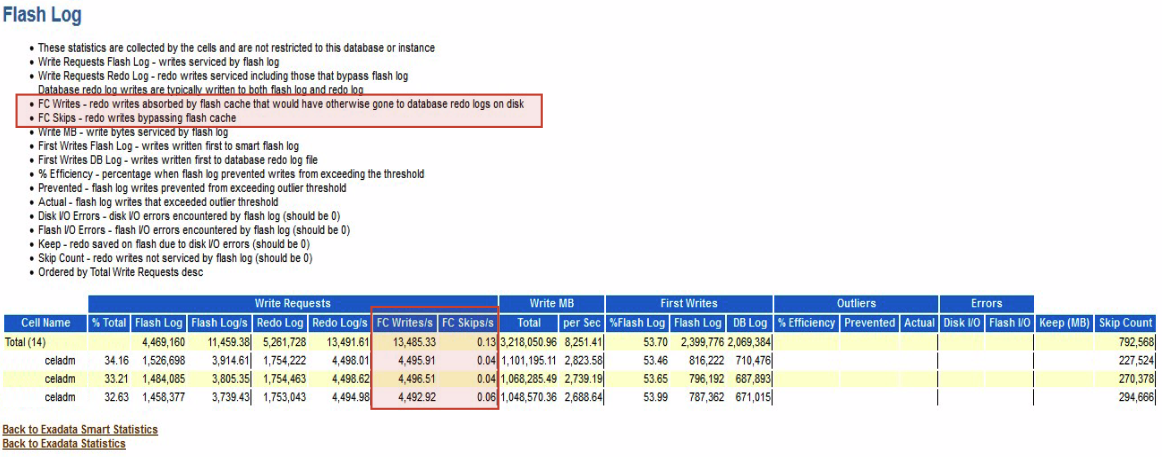Select the % Efficiency column header
Viewport: 1162px width, 457px height.
click(806, 323)
